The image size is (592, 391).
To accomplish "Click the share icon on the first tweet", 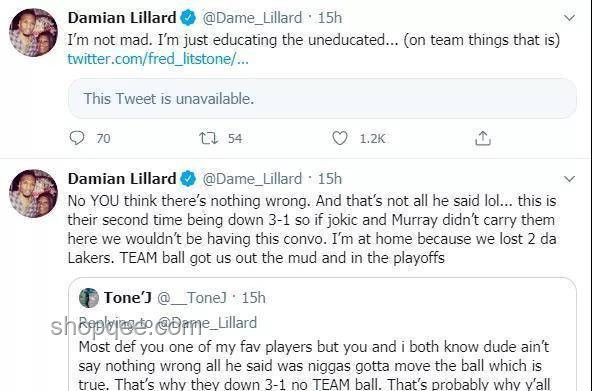I will coord(483,138).
